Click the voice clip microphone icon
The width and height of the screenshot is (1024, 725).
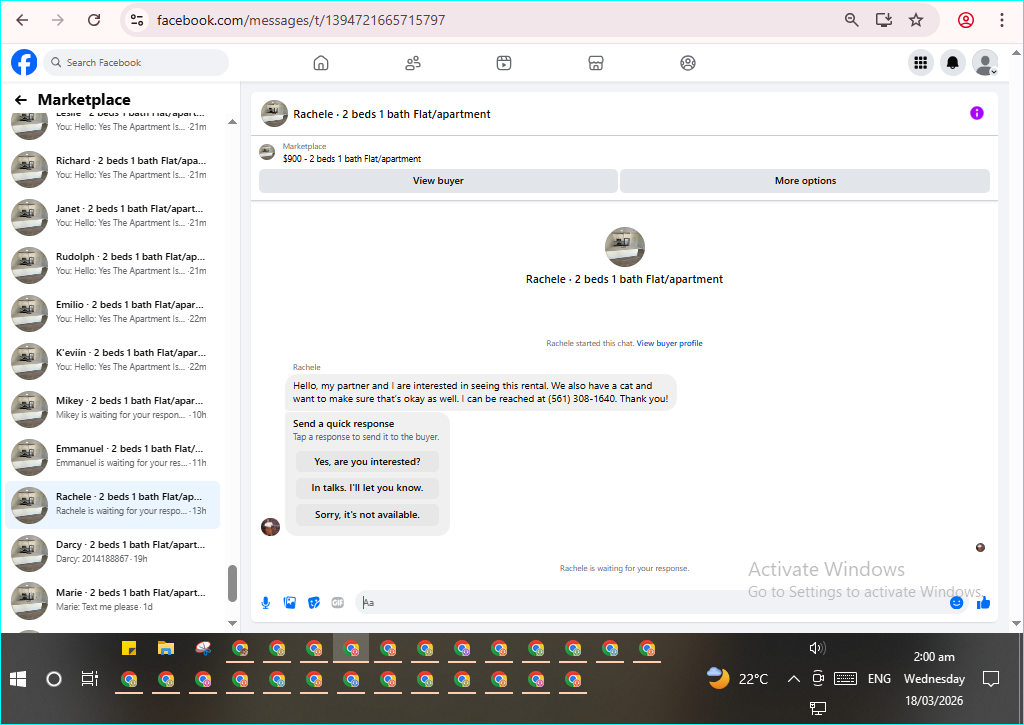click(x=266, y=602)
